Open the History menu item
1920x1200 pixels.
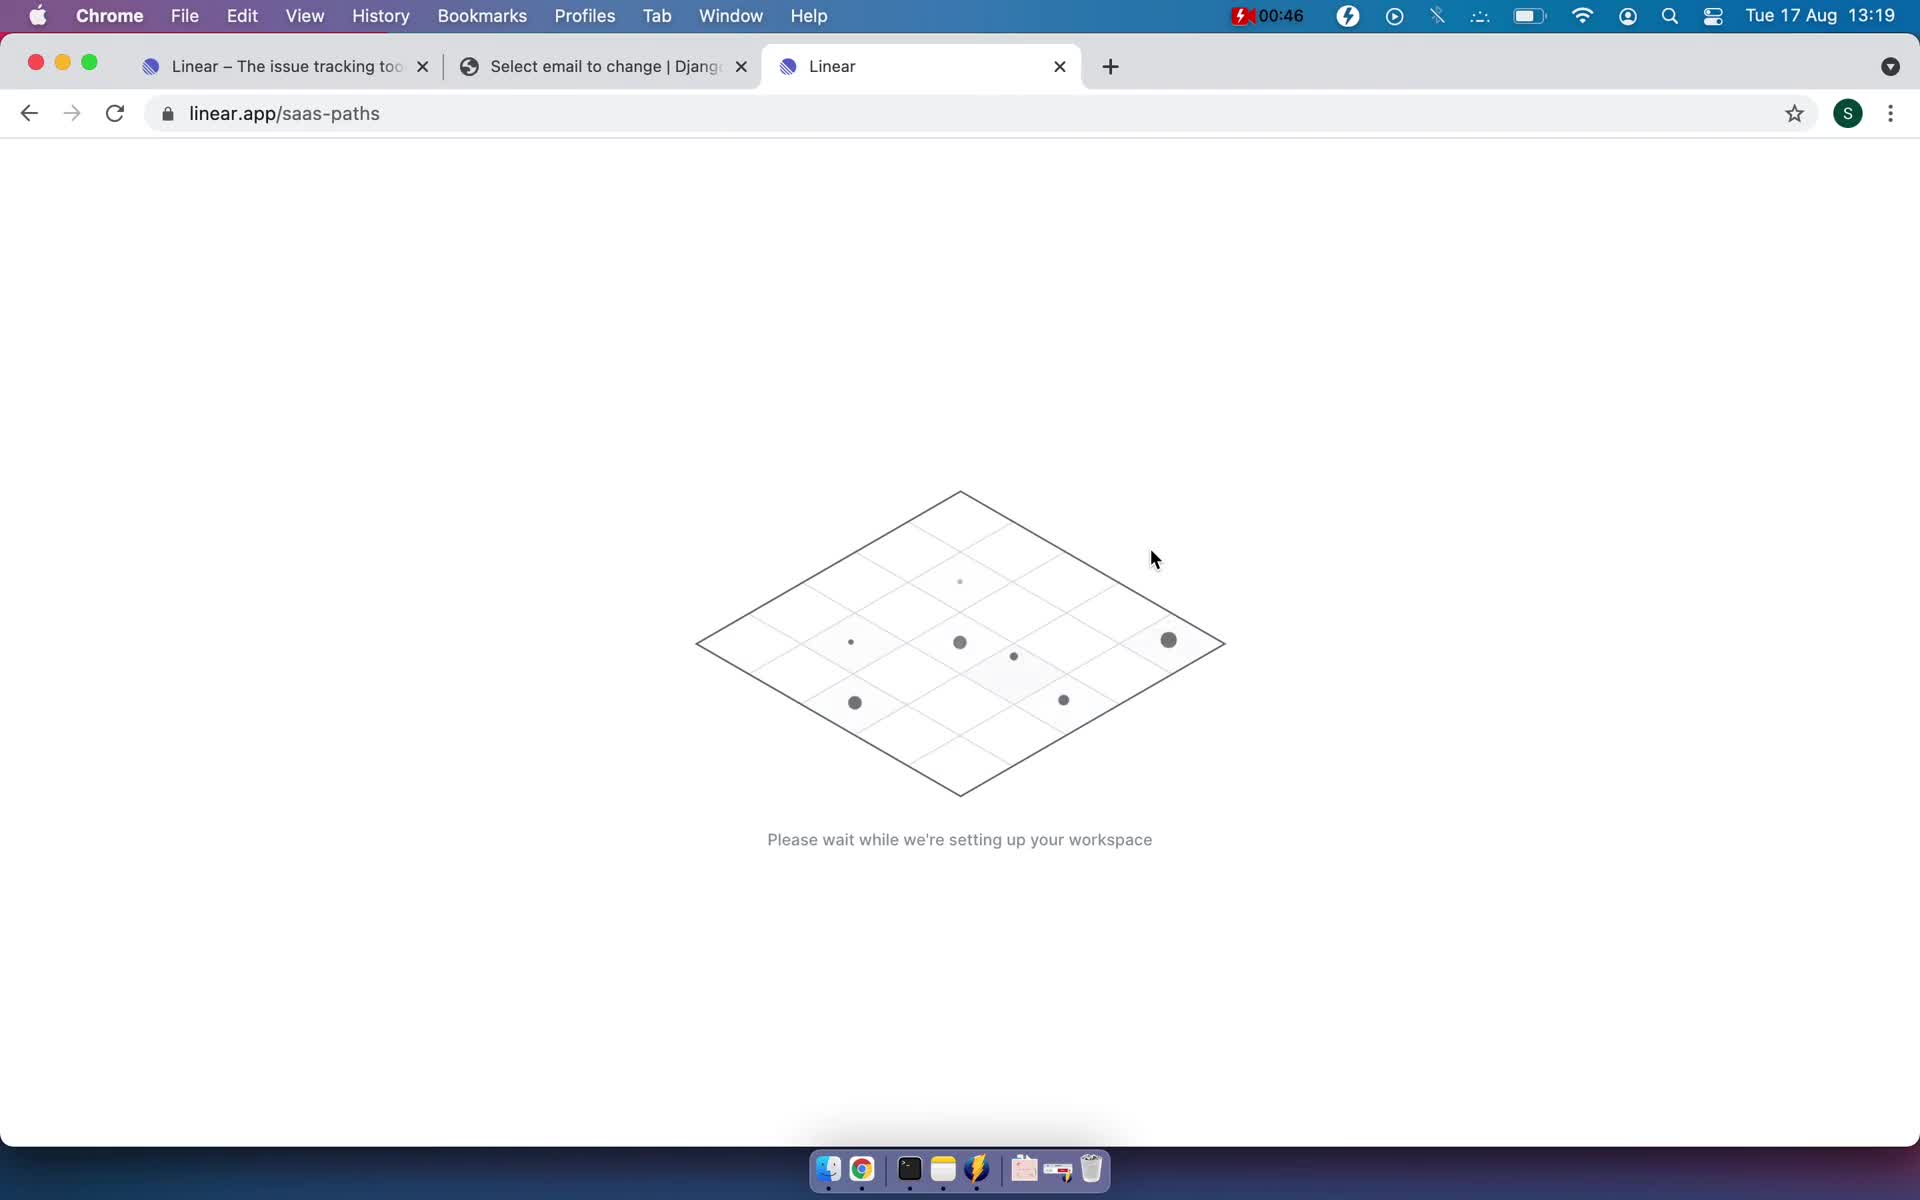click(380, 15)
